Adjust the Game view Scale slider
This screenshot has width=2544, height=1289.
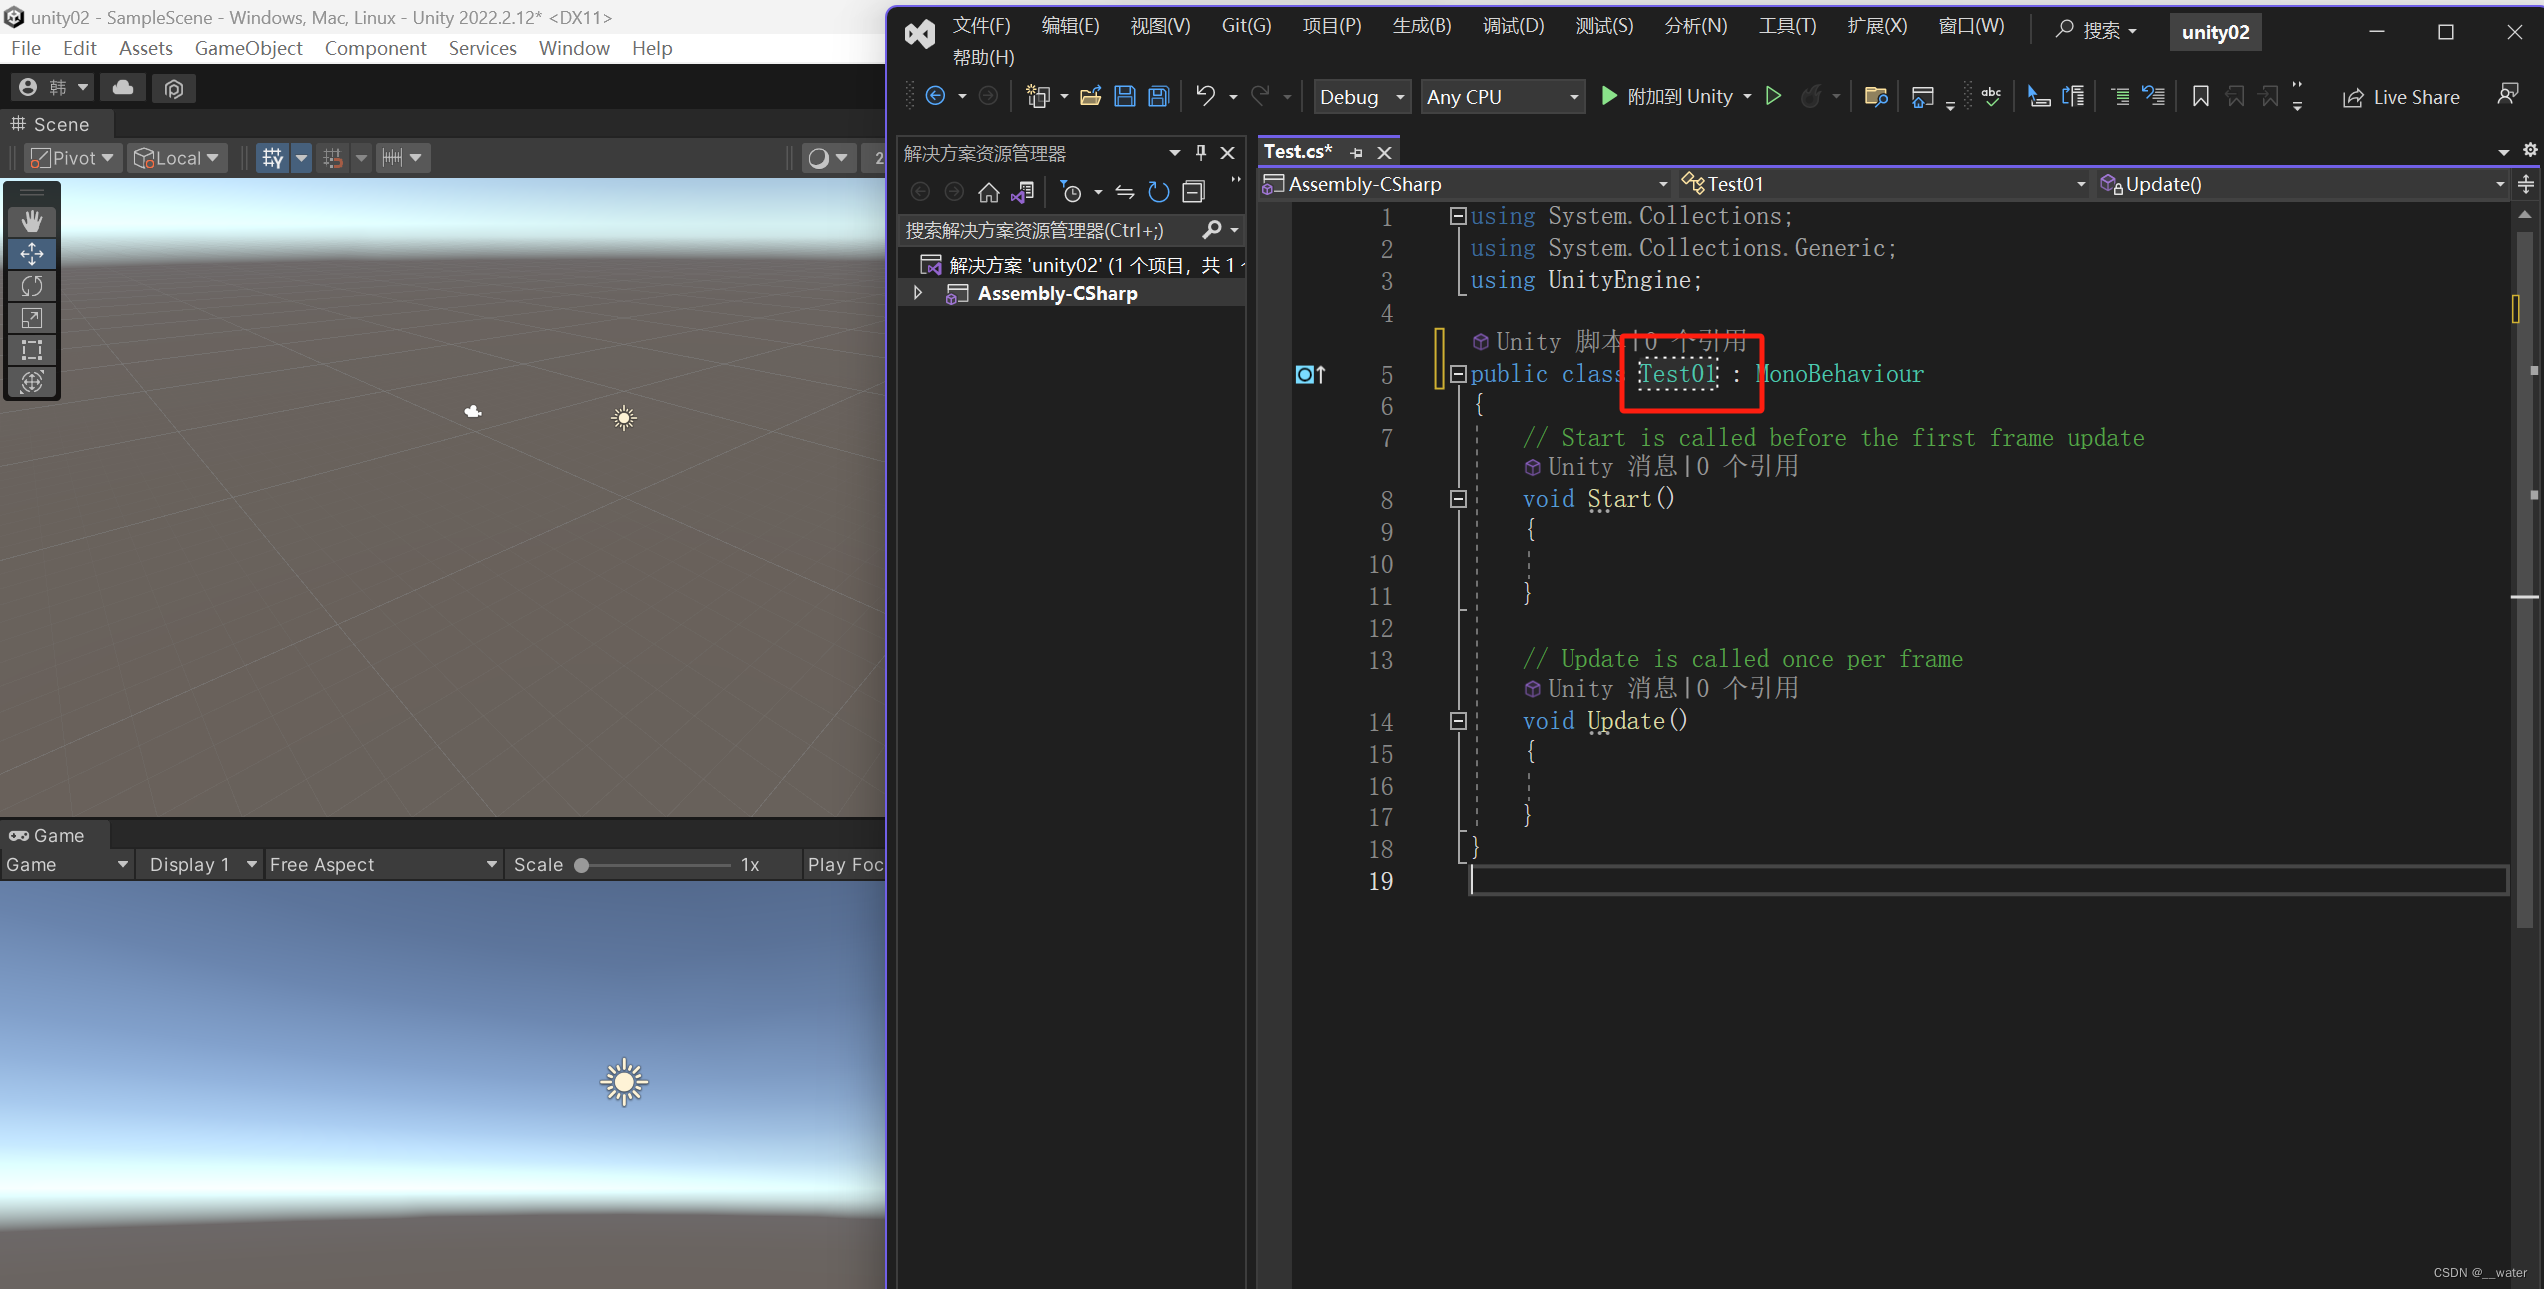(583, 864)
